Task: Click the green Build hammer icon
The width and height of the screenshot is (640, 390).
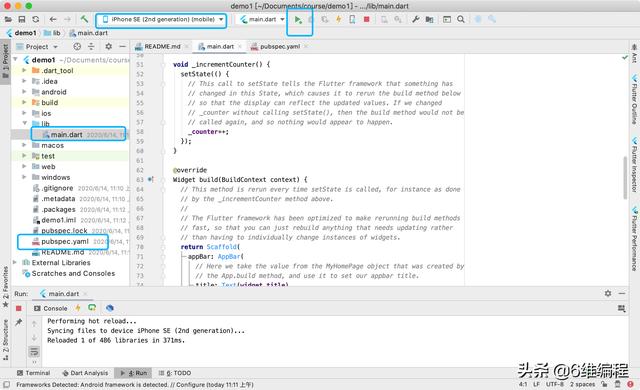Action: [x=84, y=19]
